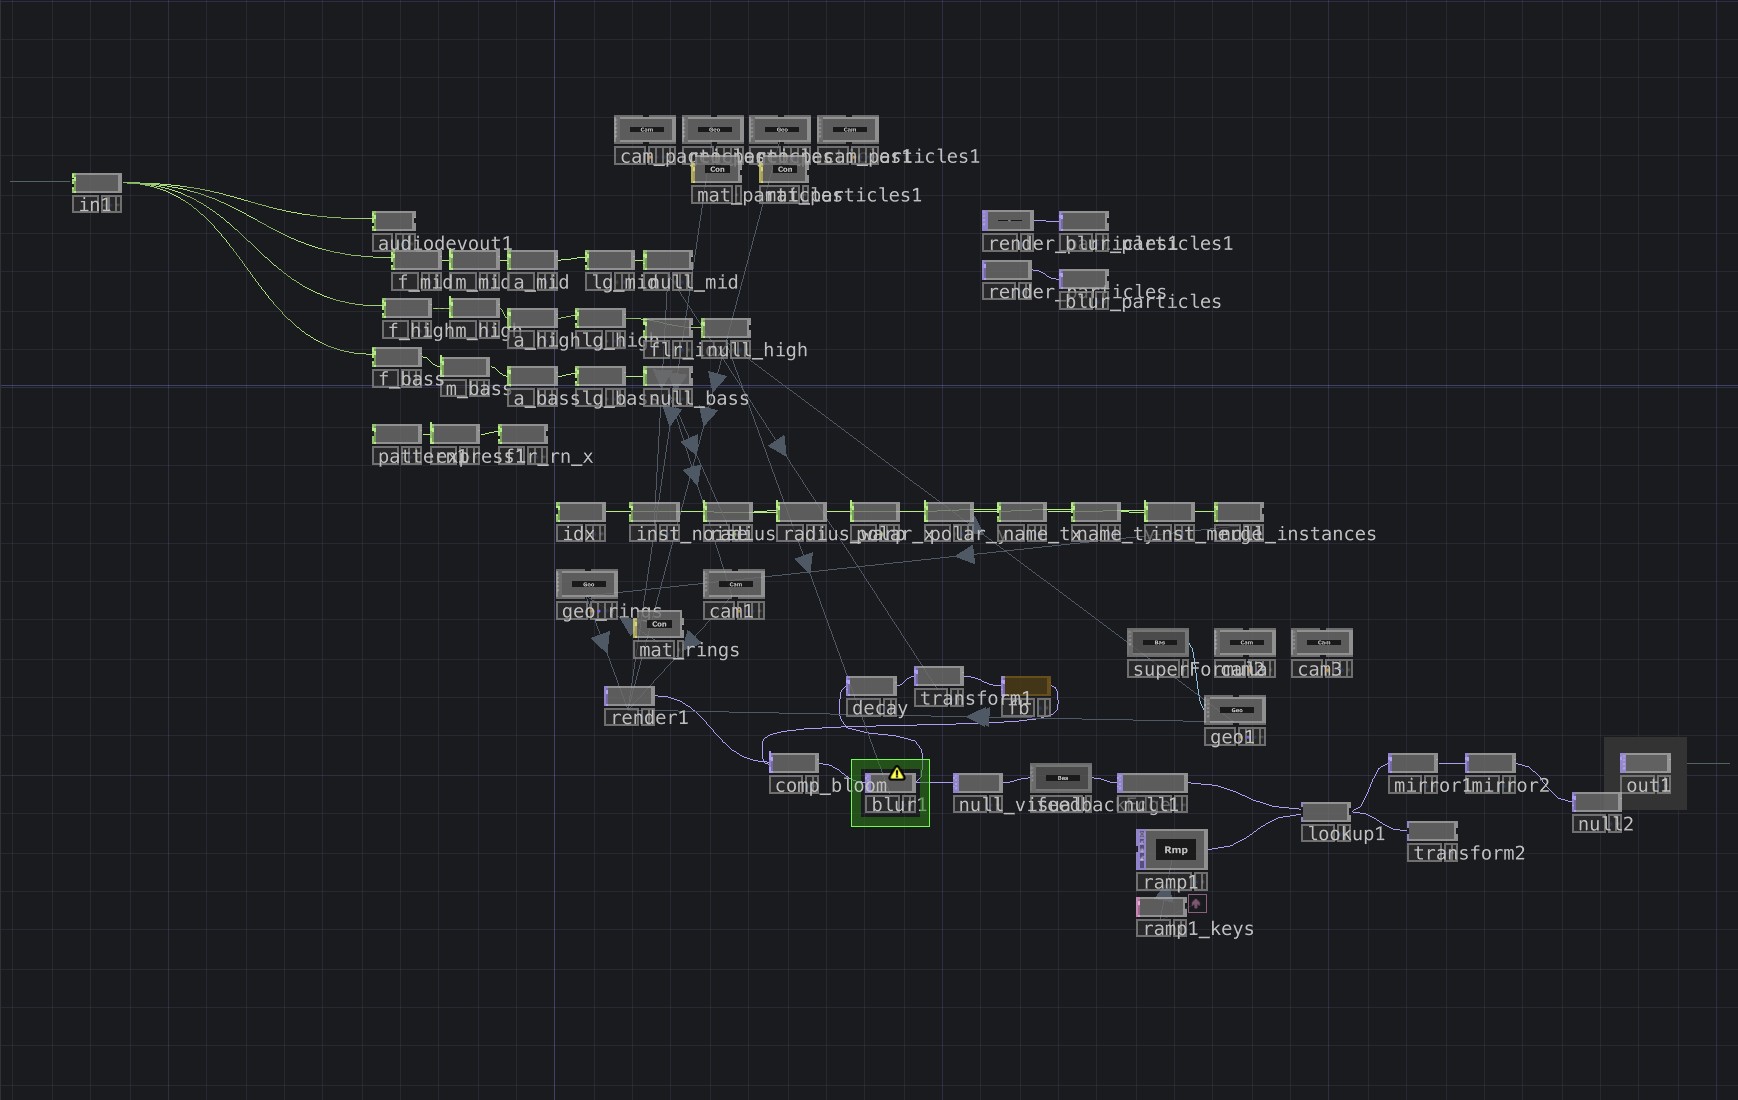
Task: Select the null_high node
Action: (x=726, y=328)
